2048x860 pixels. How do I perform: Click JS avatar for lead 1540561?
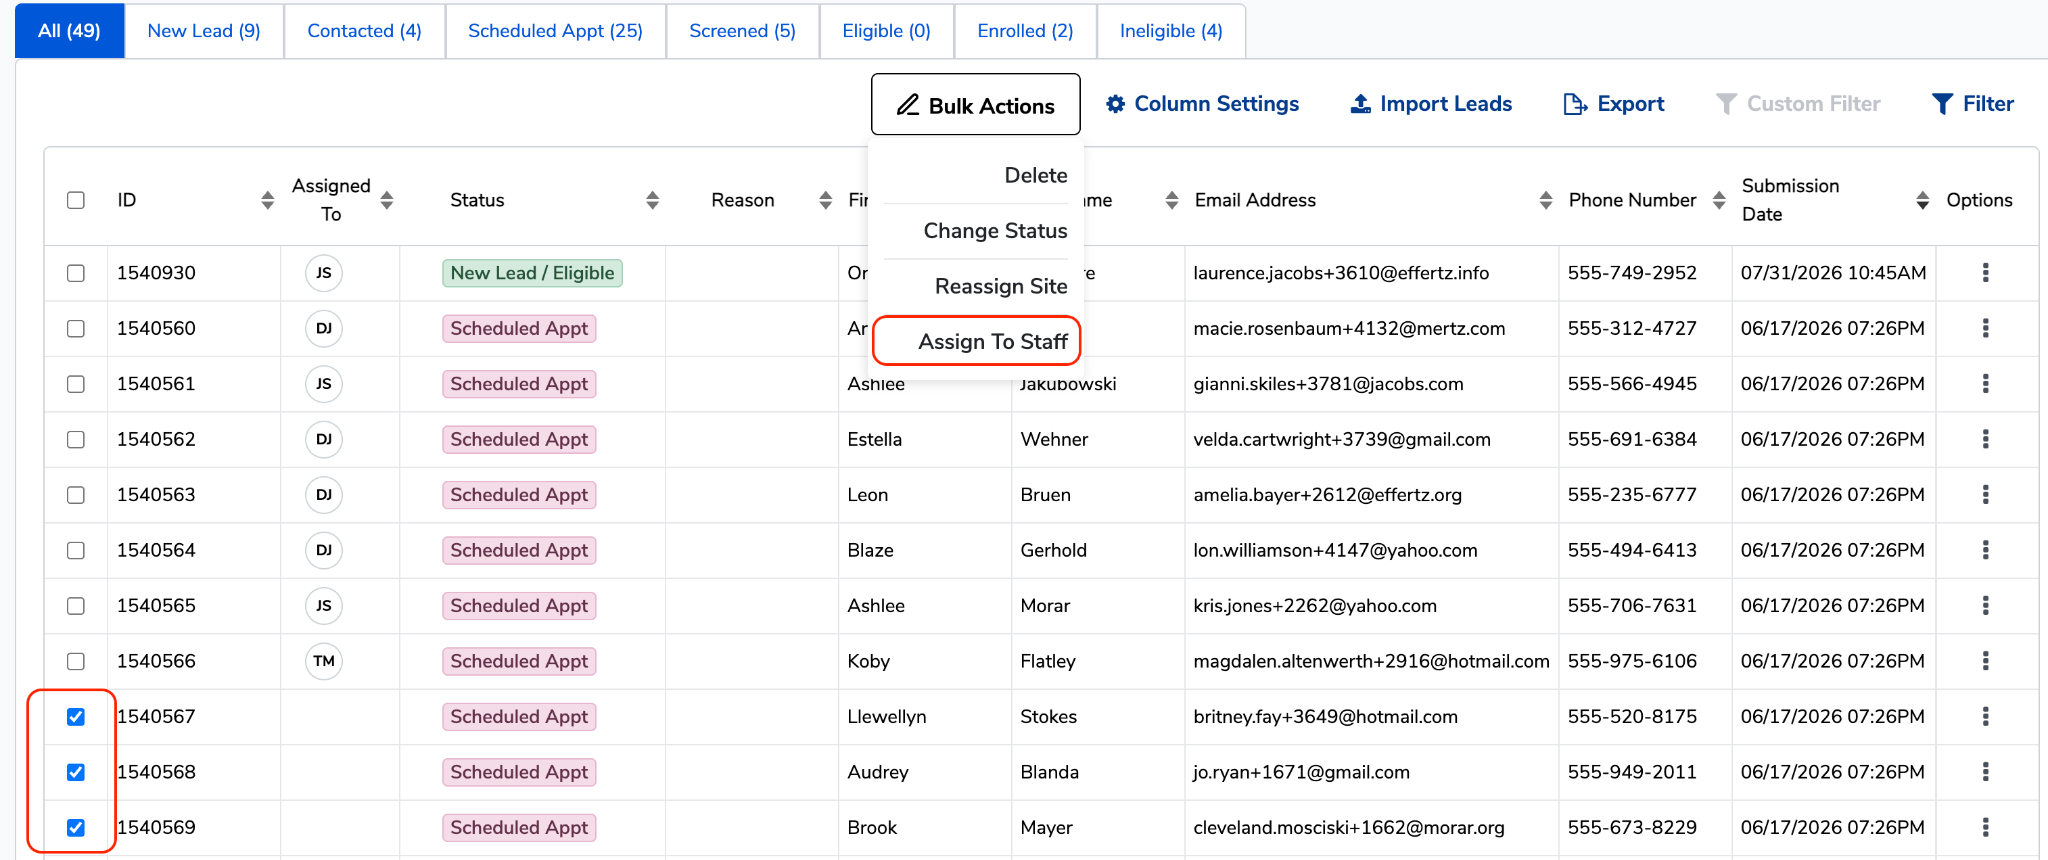[324, 384]
